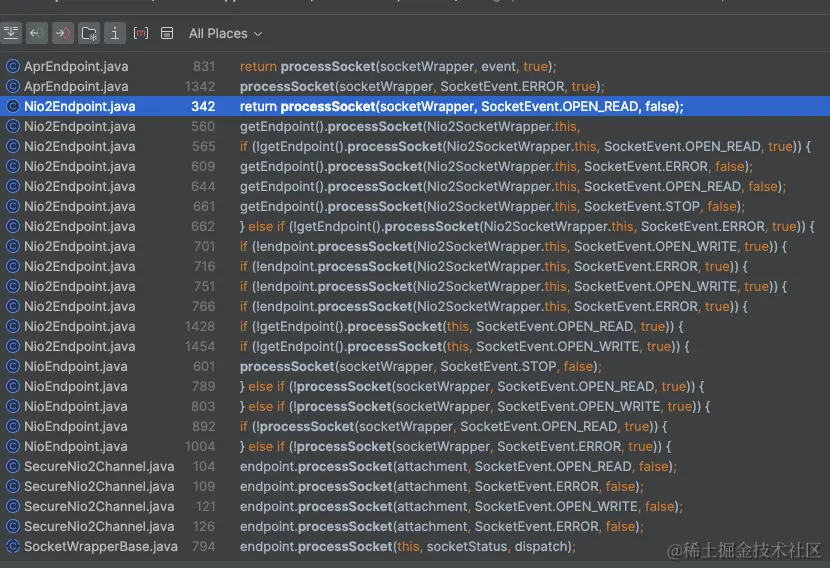
Task: Click class icon beside AprEndpoint.java line 831
Action: tap(13, 66)
